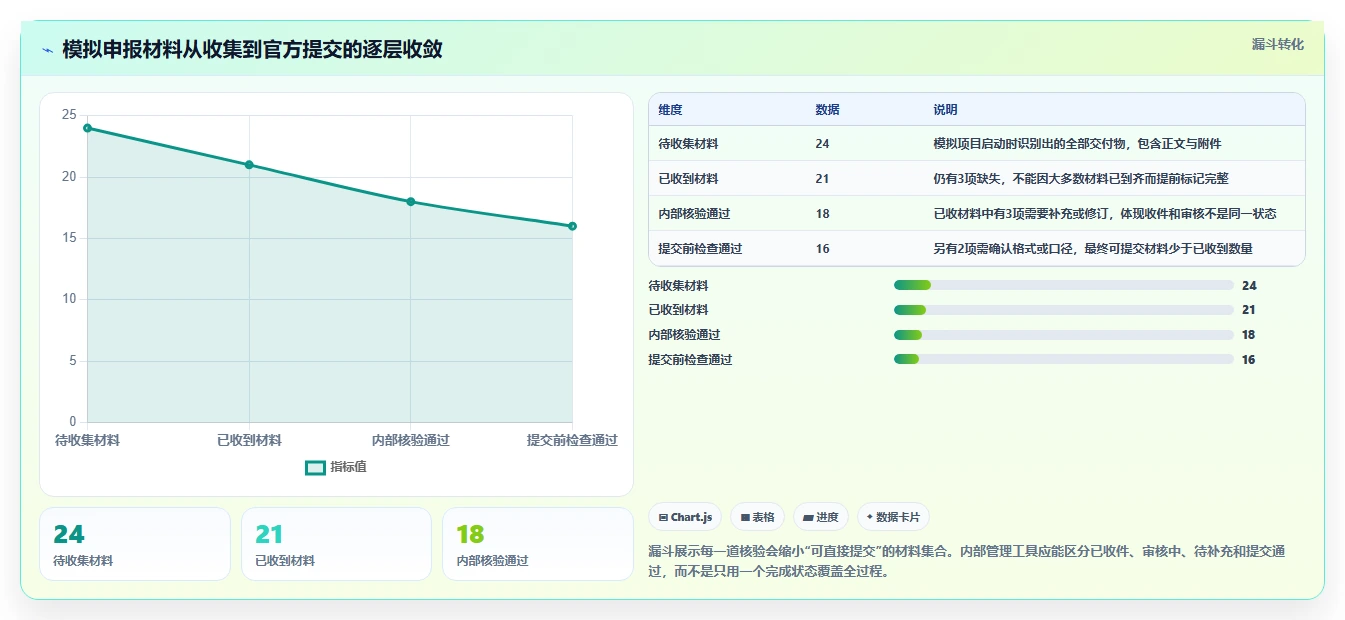Click the 待收集材料 progress bar
This screenshot has height=620, width=1345.
pos(1063,285)
